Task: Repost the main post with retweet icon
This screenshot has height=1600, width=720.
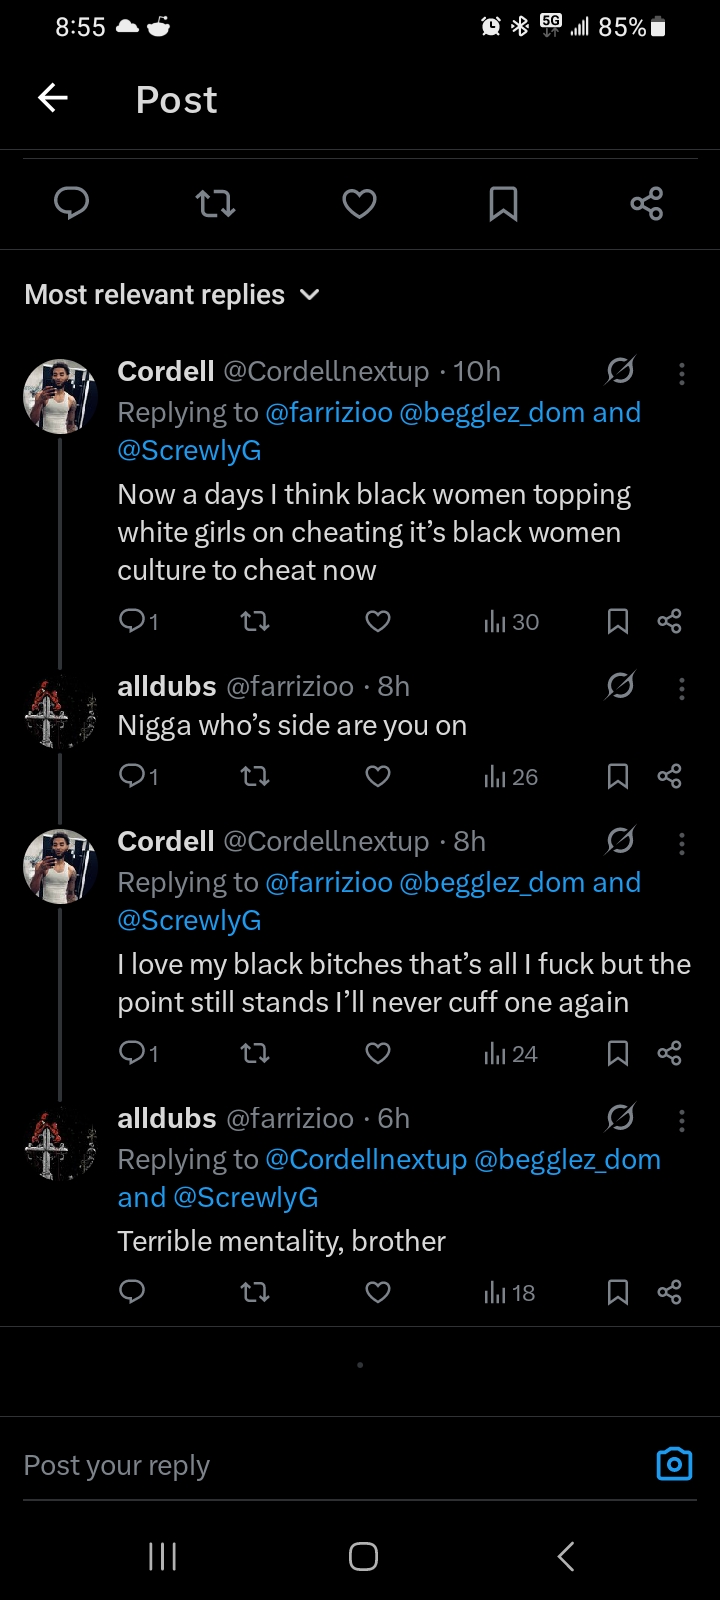Action: (x=215, y=204)
